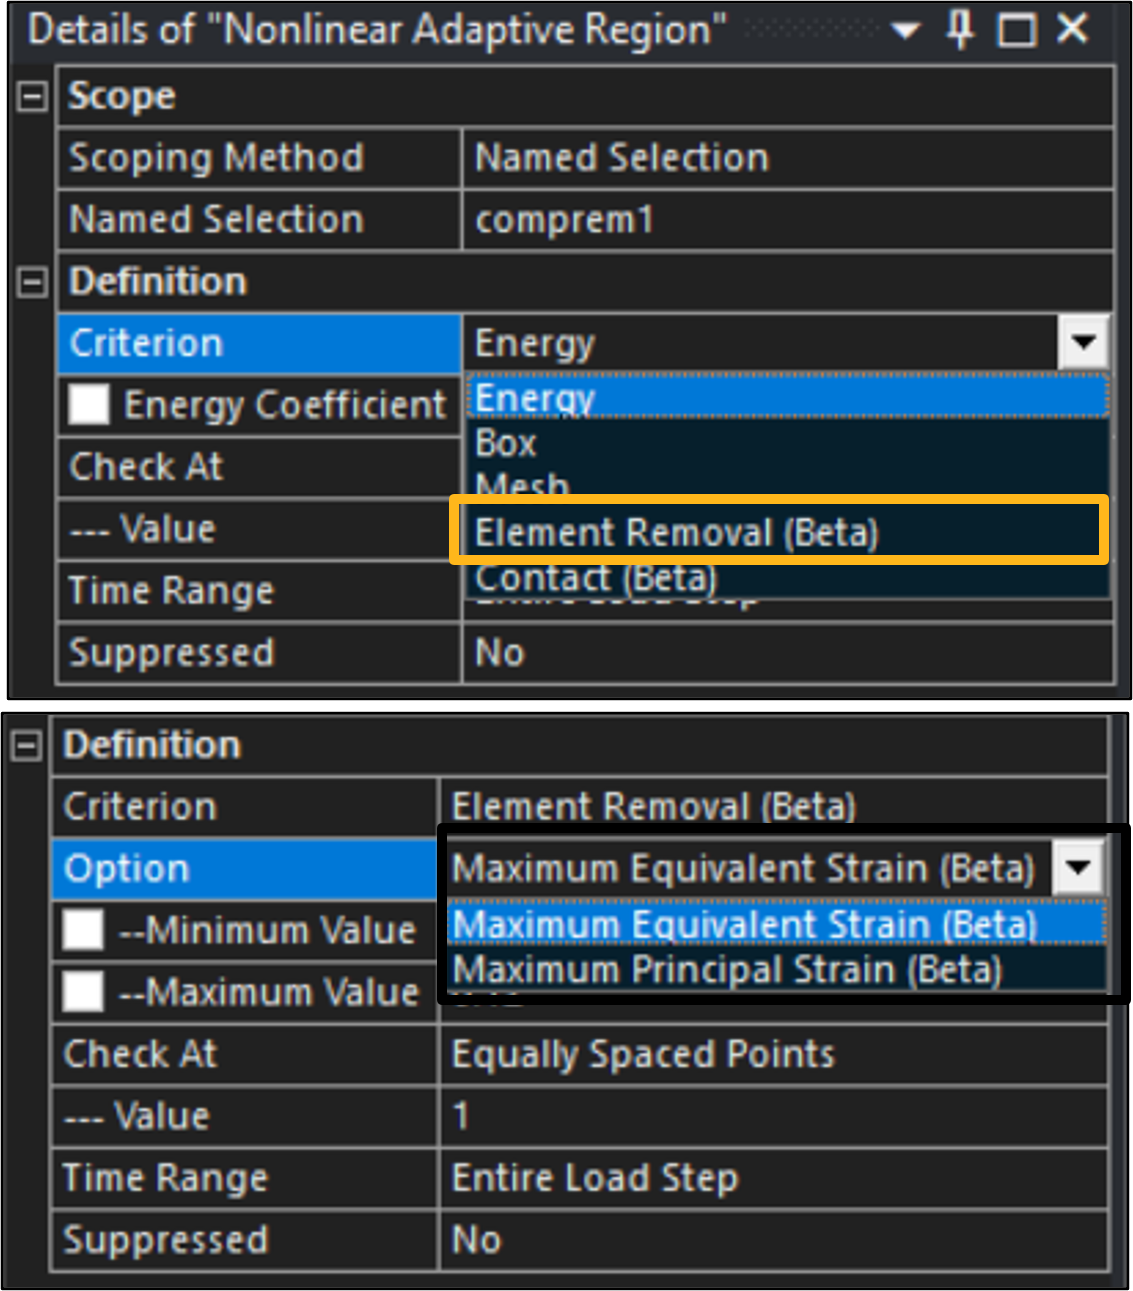1133x1291 pixels.
Task: Select Contact (Beta) criterion option
Action: click(596, 578)
